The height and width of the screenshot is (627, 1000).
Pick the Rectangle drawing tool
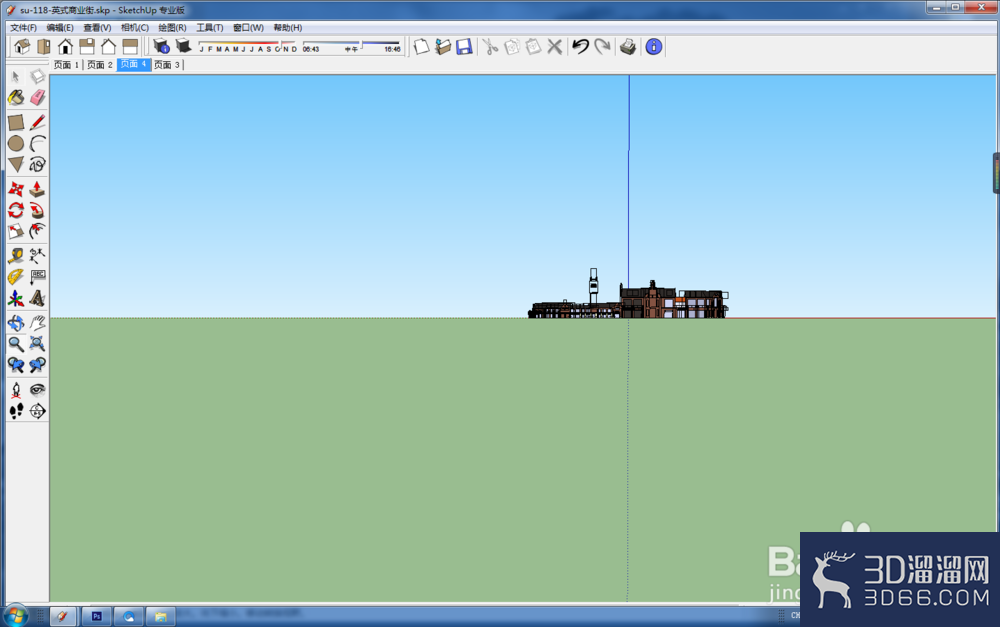tap(16, 122)
